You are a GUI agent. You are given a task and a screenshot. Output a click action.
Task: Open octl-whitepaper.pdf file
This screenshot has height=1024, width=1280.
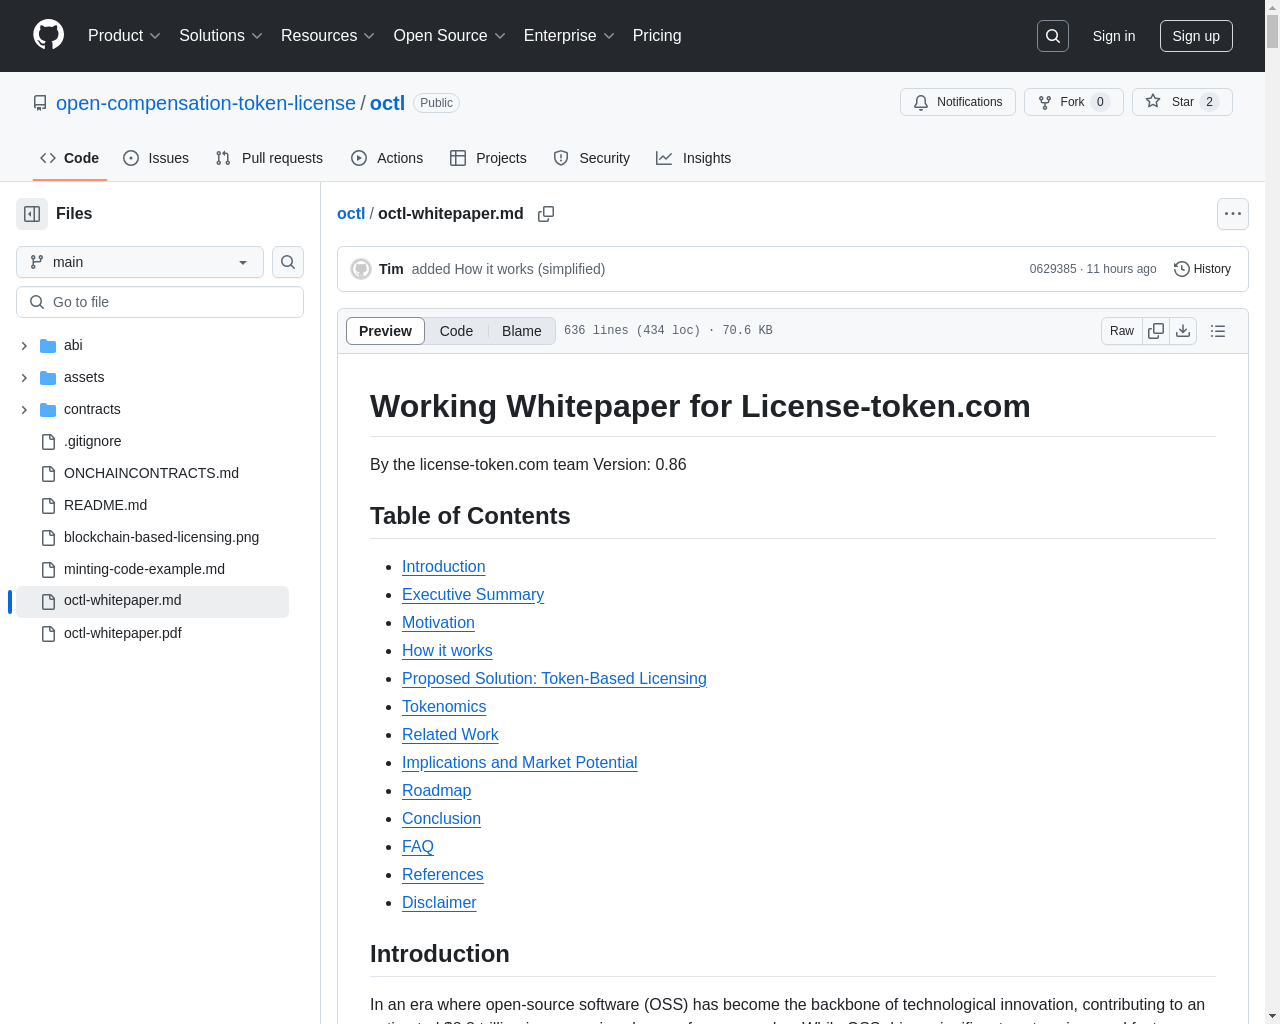tap(123, 633)
